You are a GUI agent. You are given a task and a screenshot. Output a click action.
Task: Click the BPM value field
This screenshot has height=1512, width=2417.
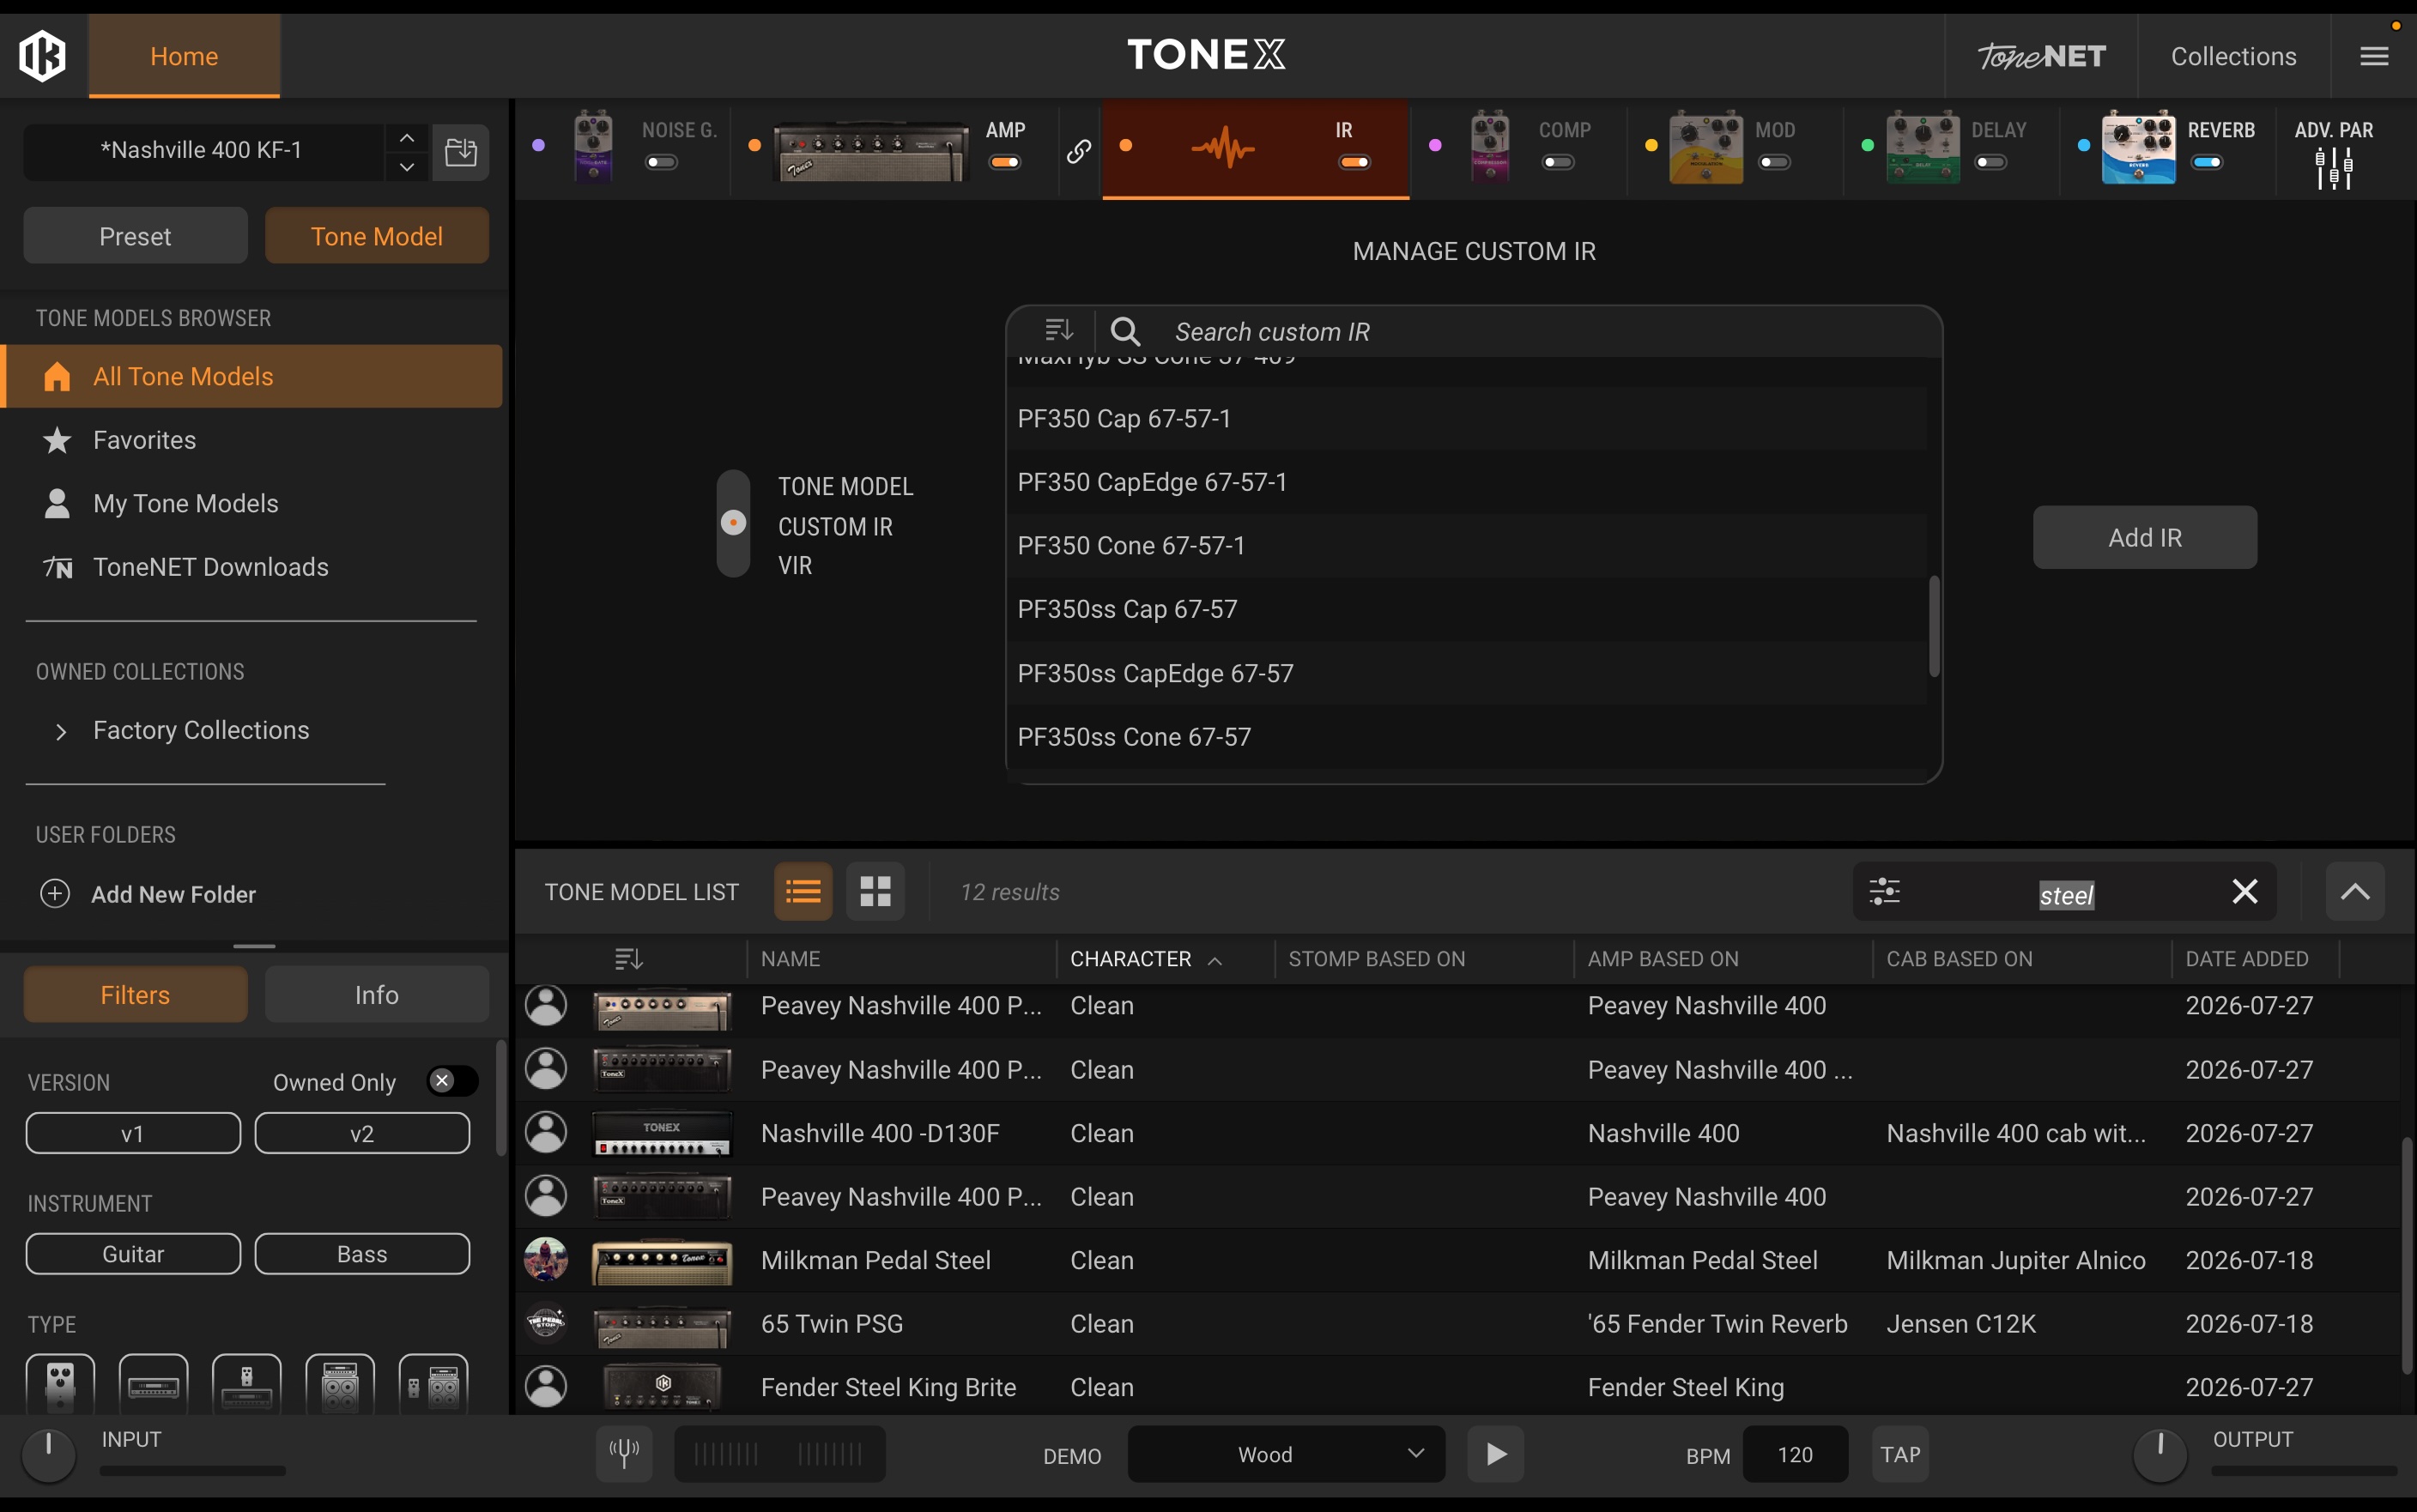(1795, 1454)
